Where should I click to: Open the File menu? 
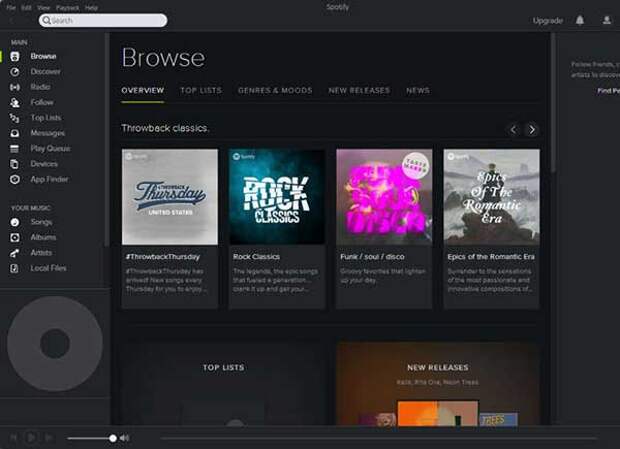(11, 8)
